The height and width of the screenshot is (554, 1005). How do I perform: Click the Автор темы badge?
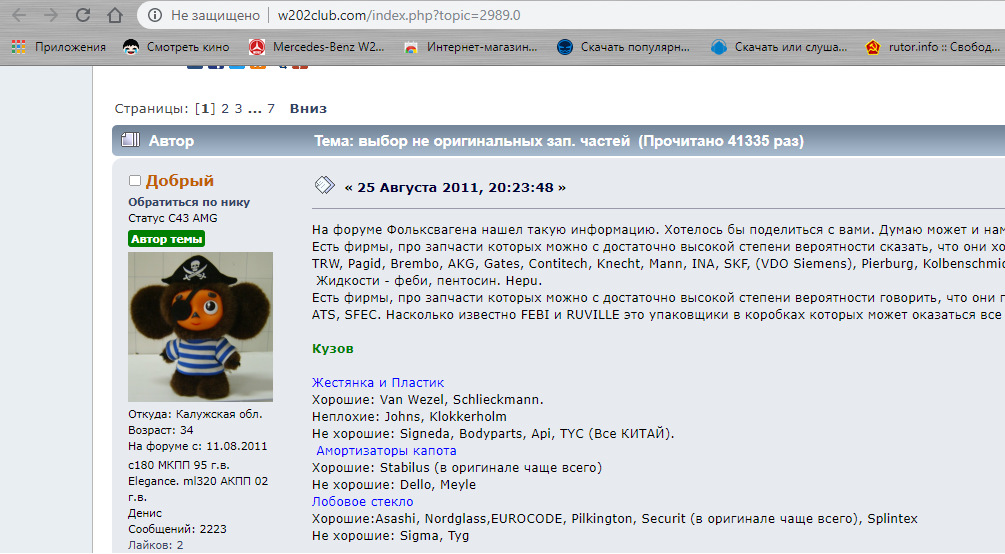pyautogui.click(x=167, y=239)
